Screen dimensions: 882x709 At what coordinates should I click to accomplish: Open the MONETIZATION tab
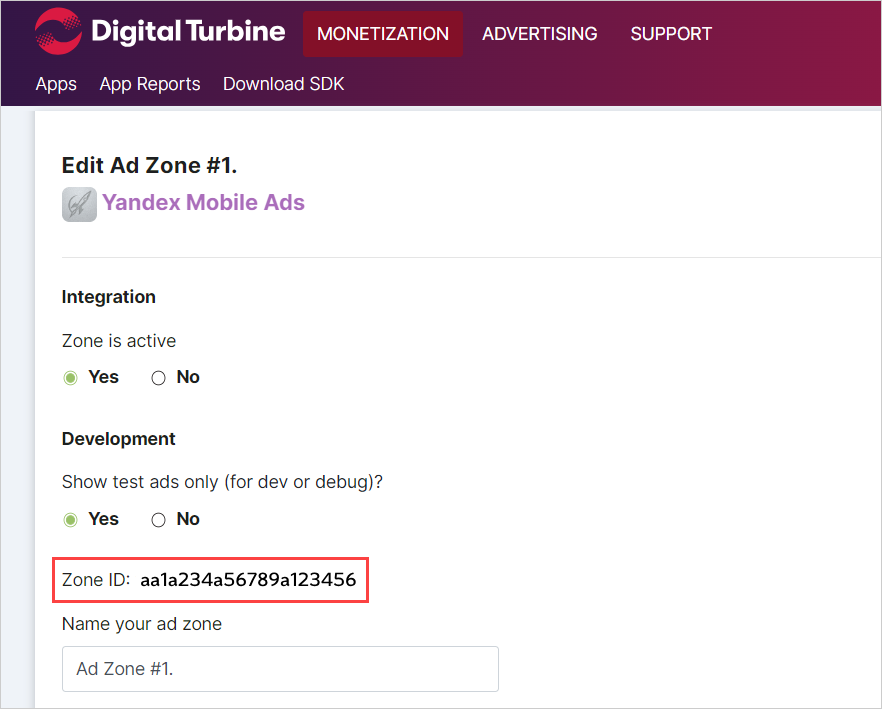tap(382, 34)
